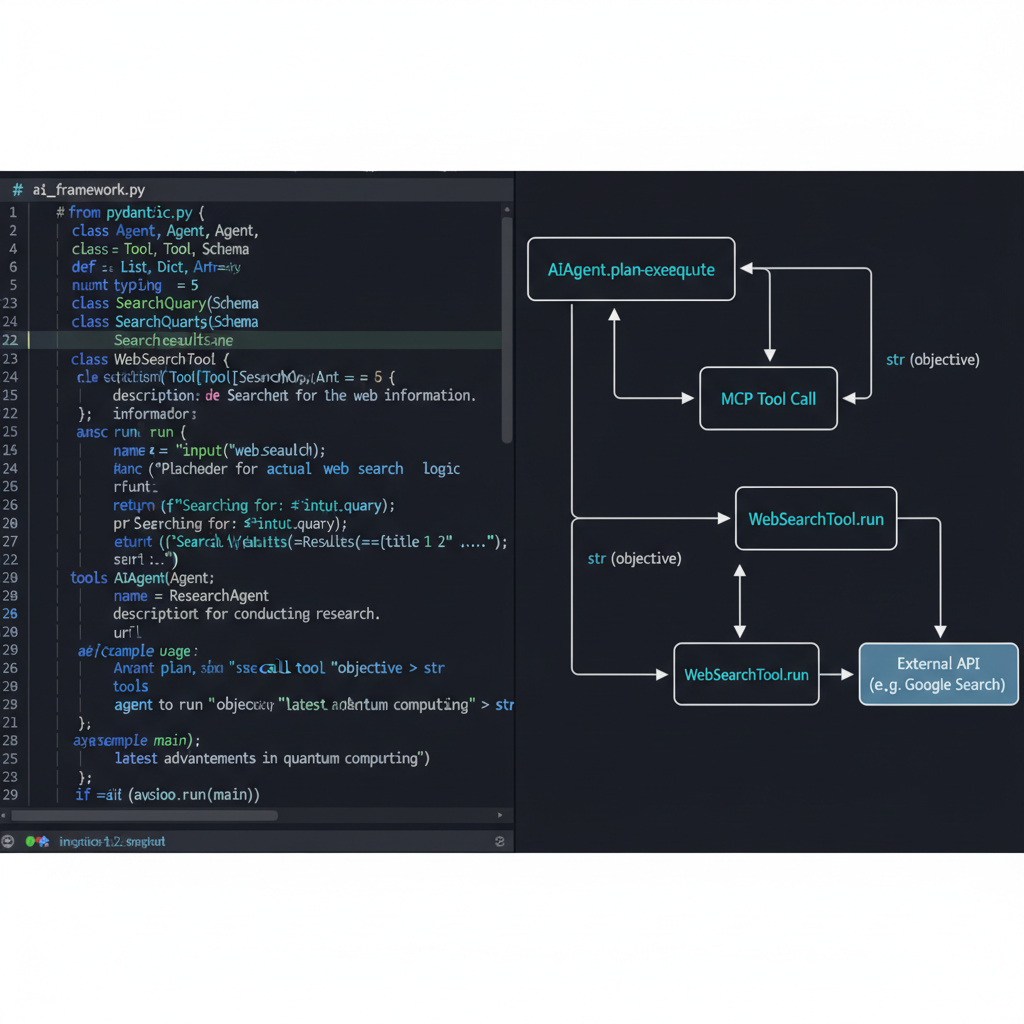Click the line 'class SearchQuarts(Schema'
Screen dimensions: 1024x1024
coord(165,321)
